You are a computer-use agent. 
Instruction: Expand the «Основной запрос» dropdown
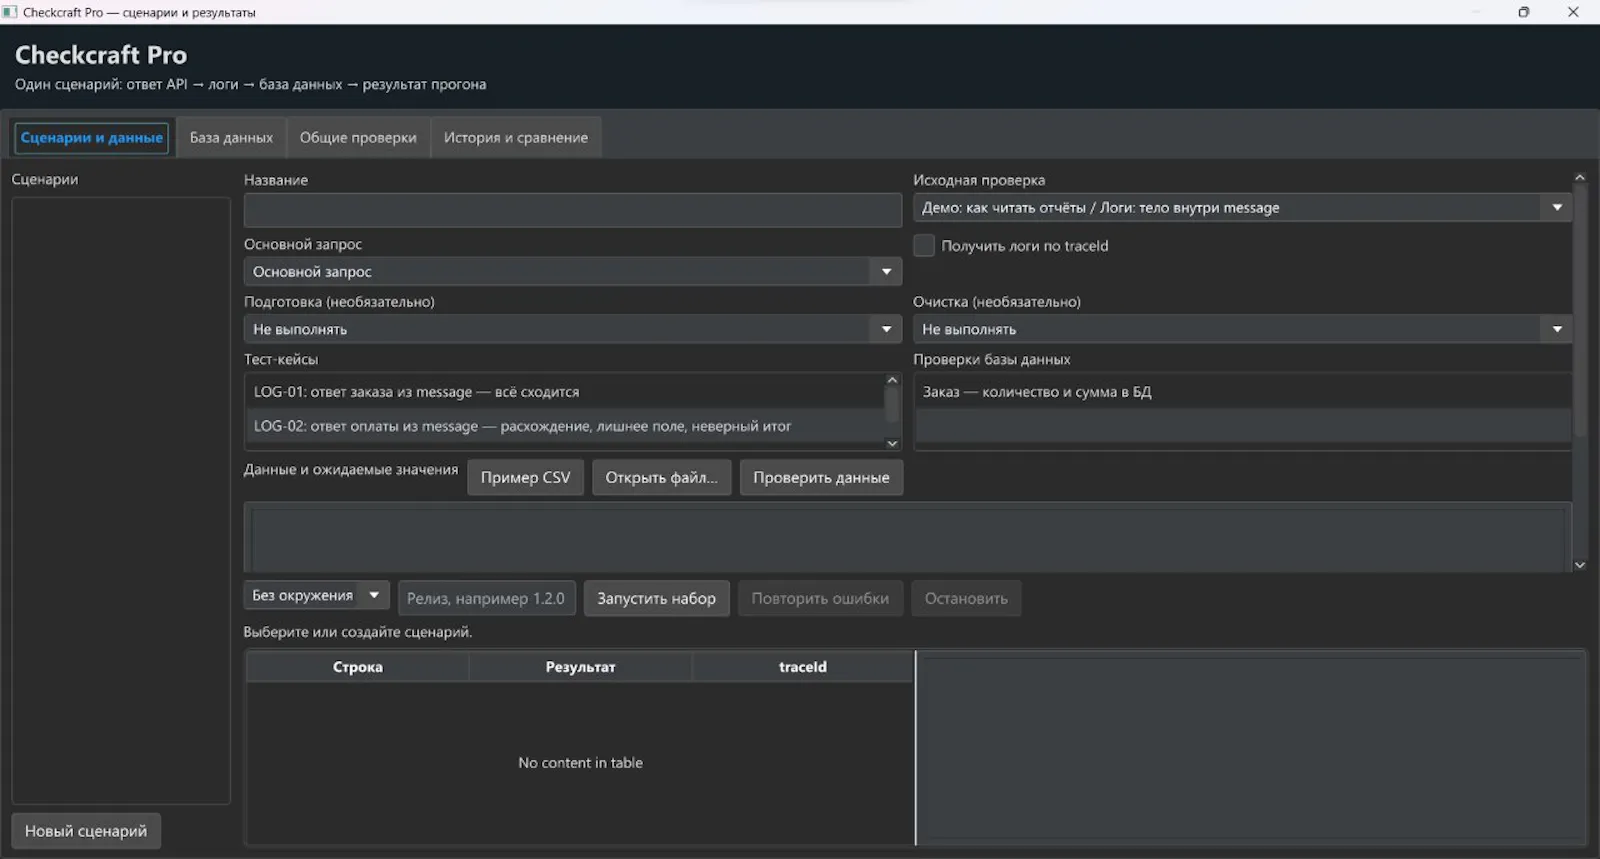pyautogui.click(x=573, y=272)
